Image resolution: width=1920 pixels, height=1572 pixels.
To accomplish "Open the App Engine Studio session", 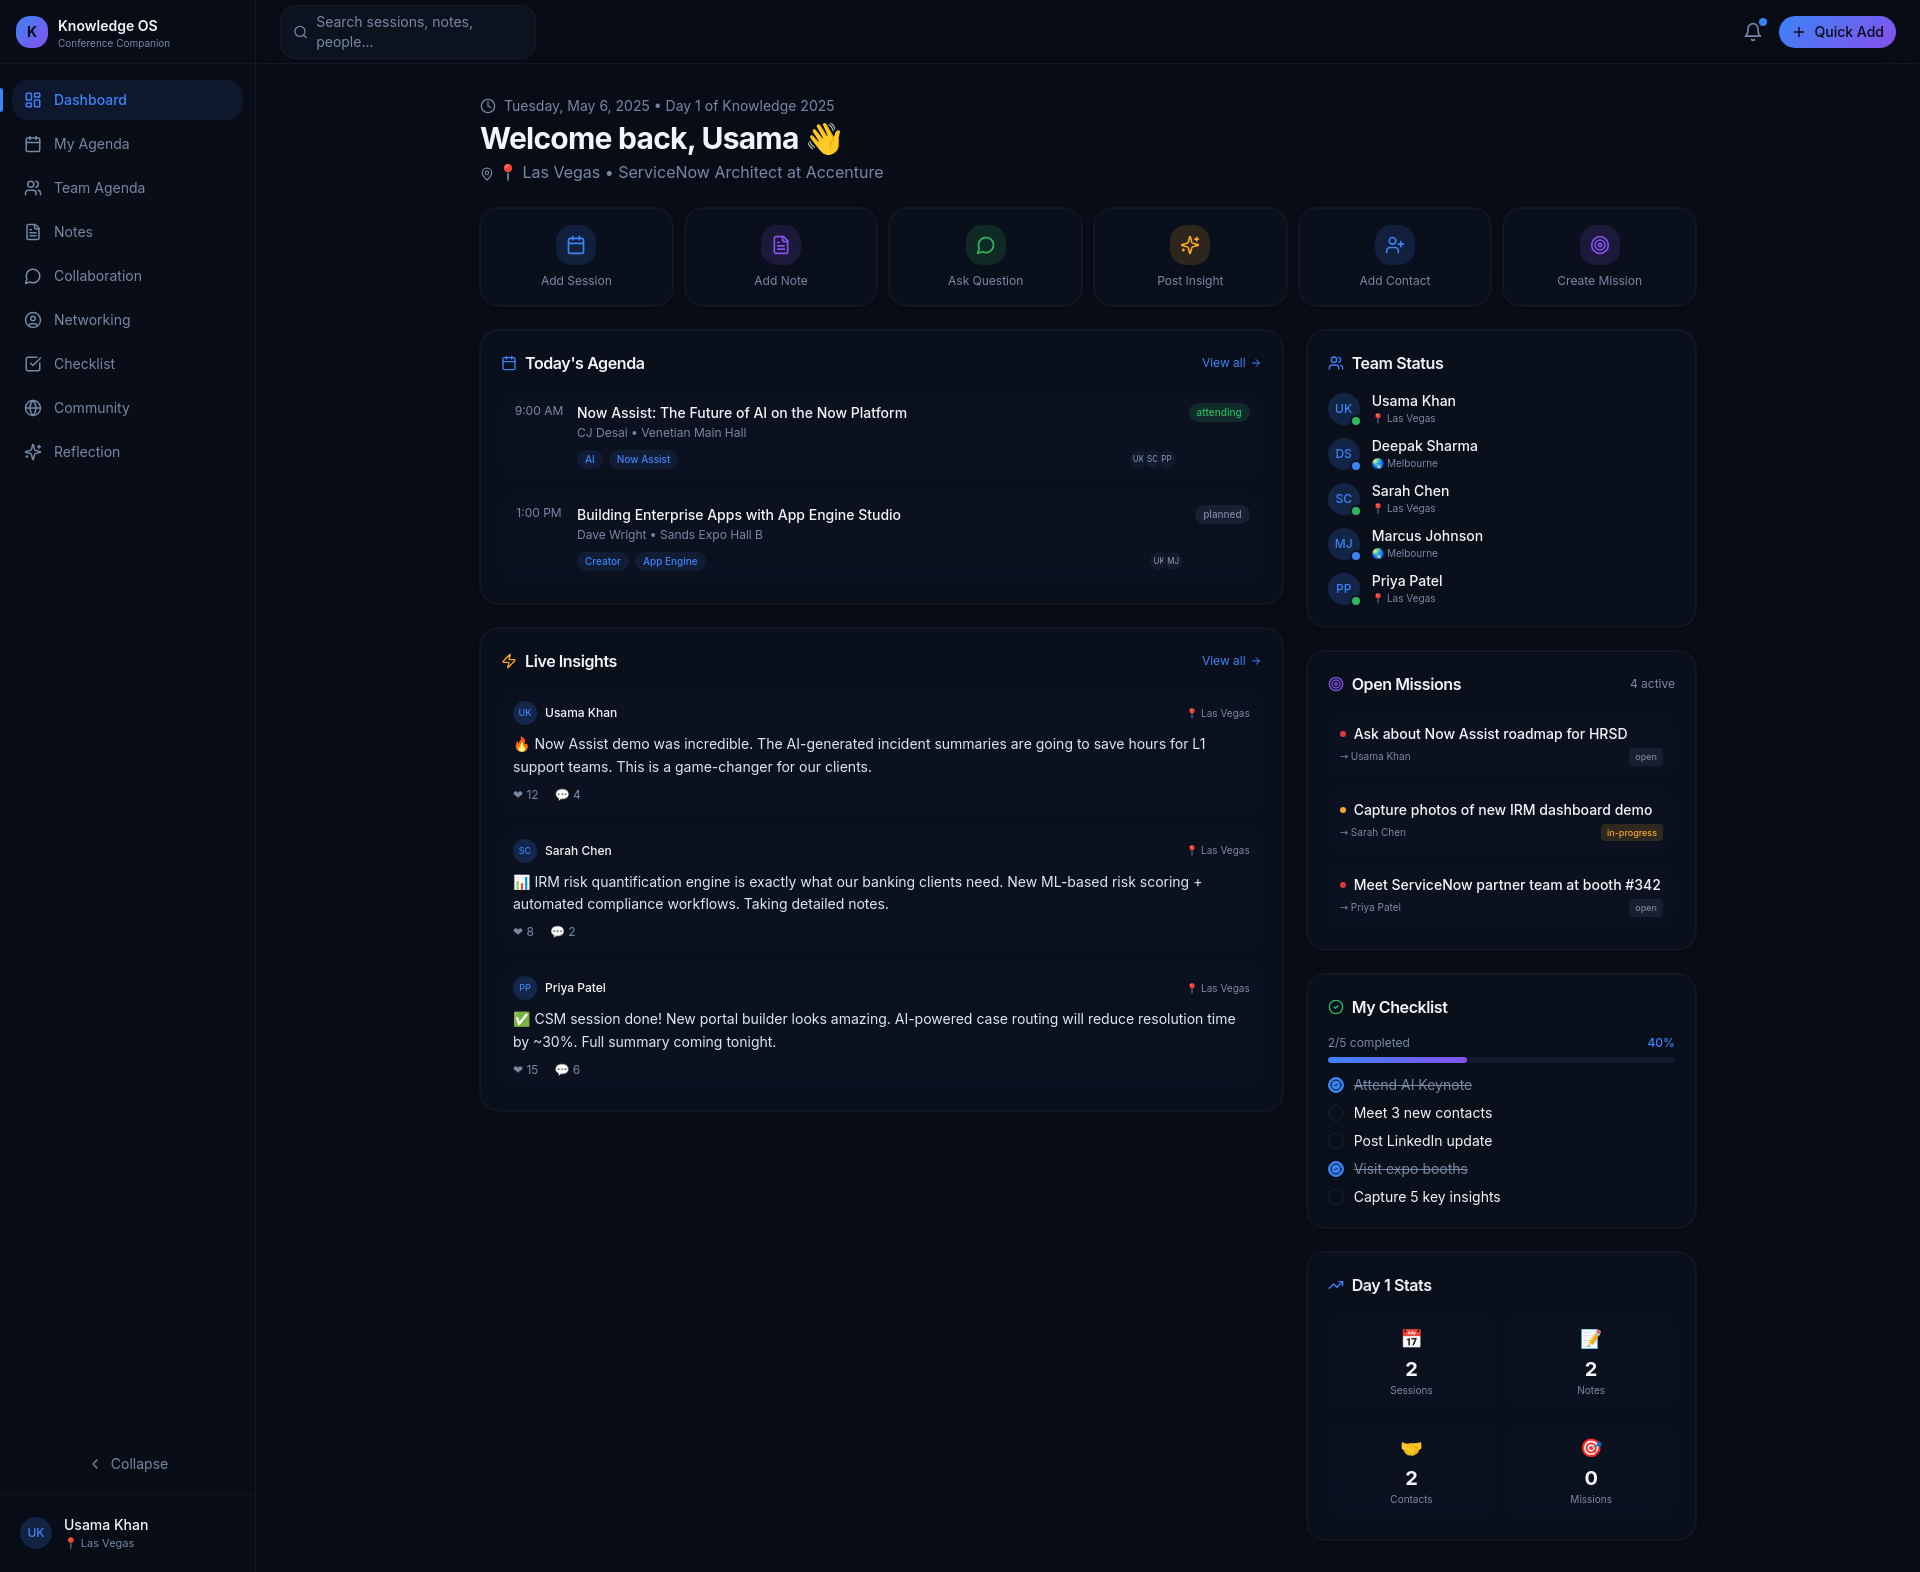I will click(x=881, y=537).
